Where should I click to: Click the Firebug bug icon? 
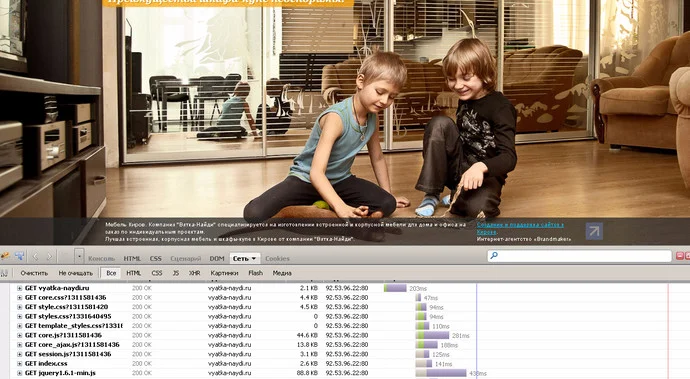[5, 256]
